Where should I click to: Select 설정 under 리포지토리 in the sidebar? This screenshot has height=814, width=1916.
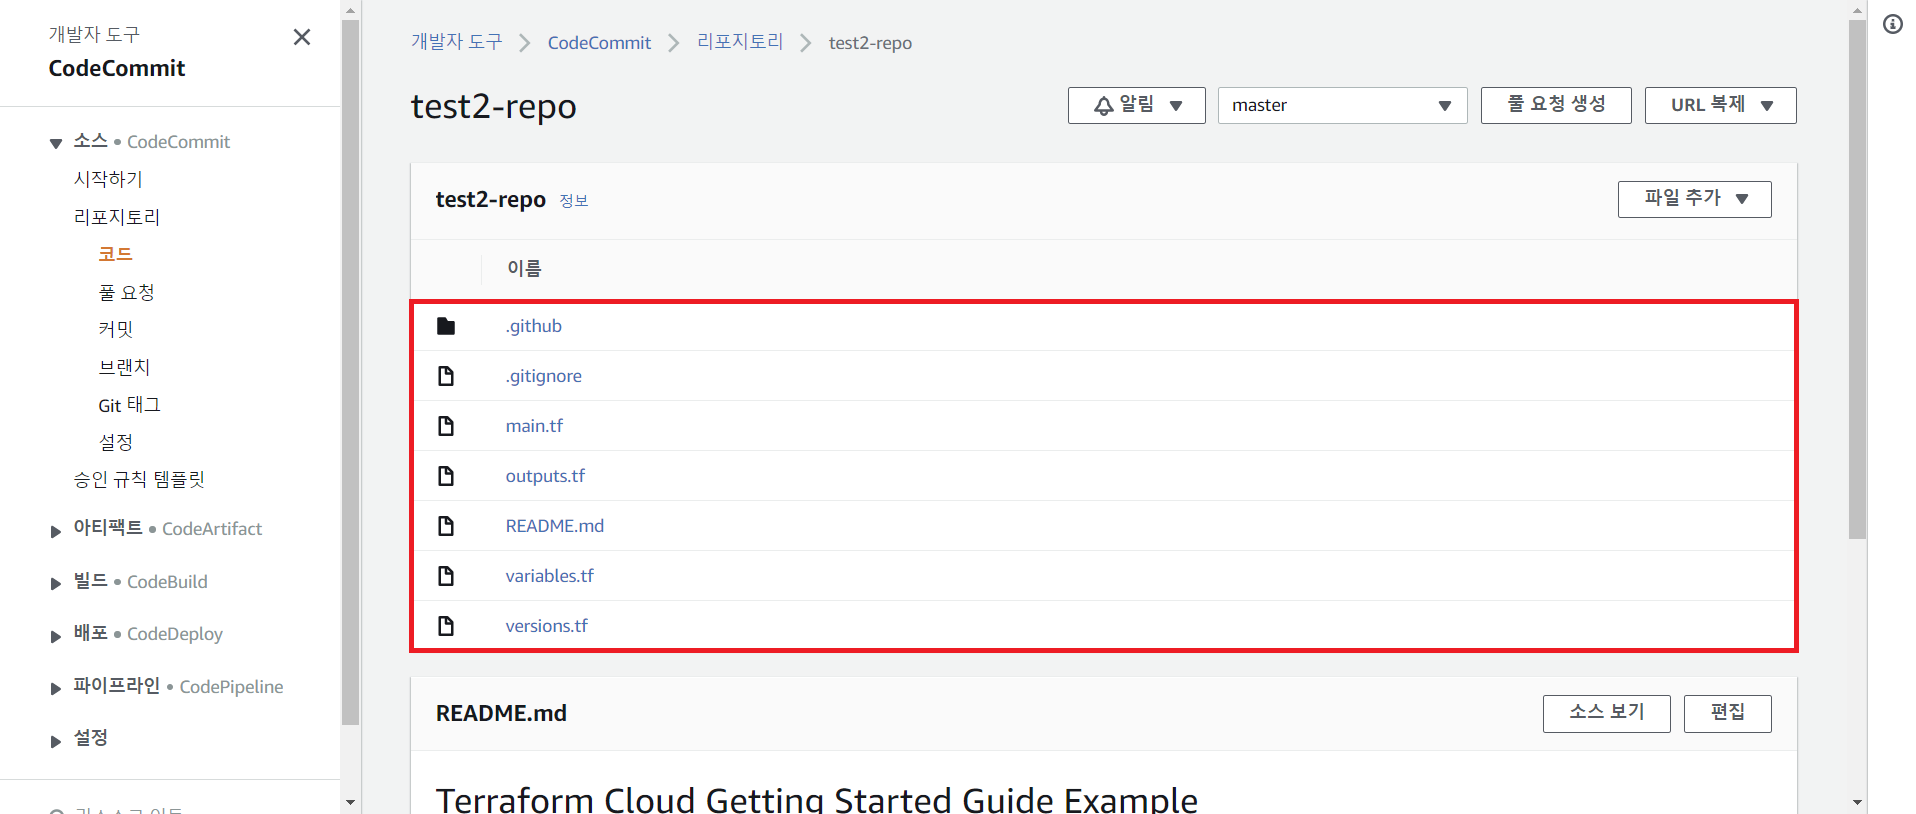(x=116, y=442)
